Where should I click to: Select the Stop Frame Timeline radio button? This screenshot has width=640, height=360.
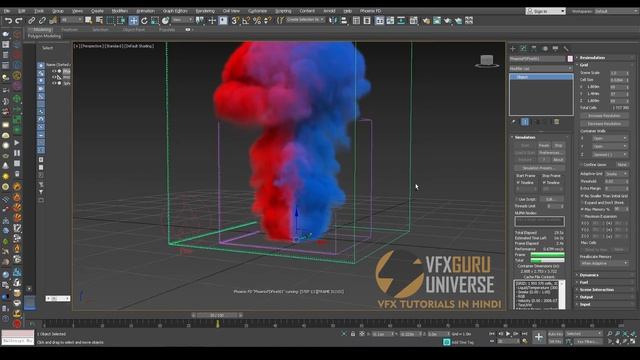click(x=544, y=182)
